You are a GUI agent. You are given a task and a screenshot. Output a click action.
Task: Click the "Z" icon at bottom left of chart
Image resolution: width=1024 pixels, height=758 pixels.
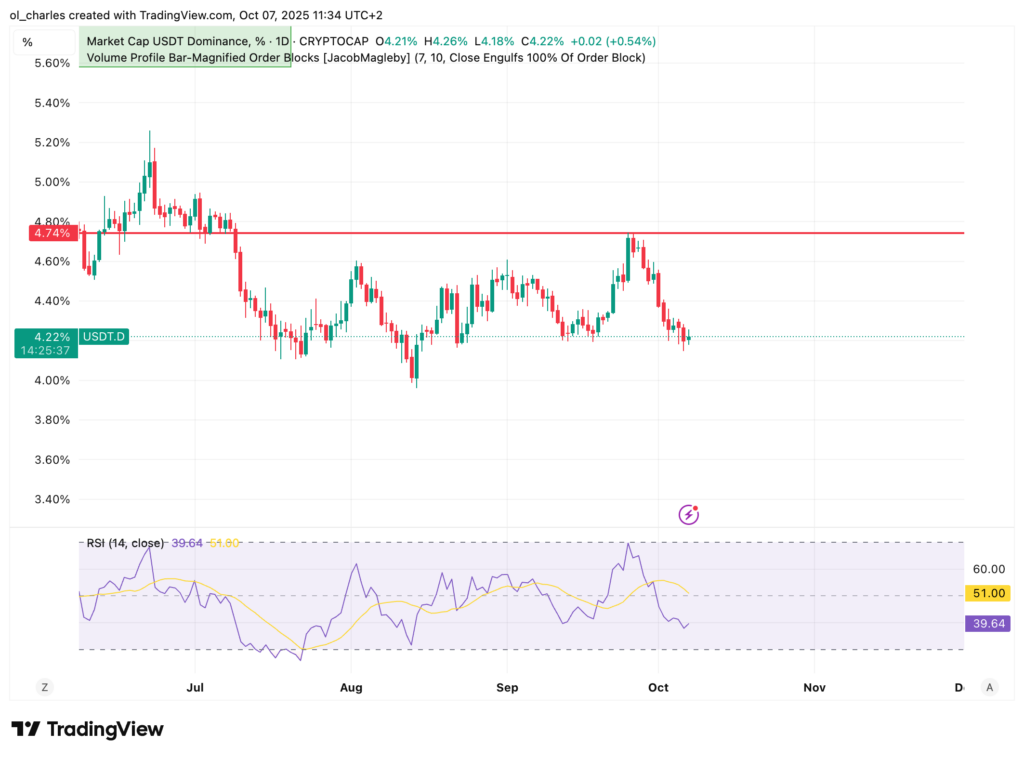point(44,687)
